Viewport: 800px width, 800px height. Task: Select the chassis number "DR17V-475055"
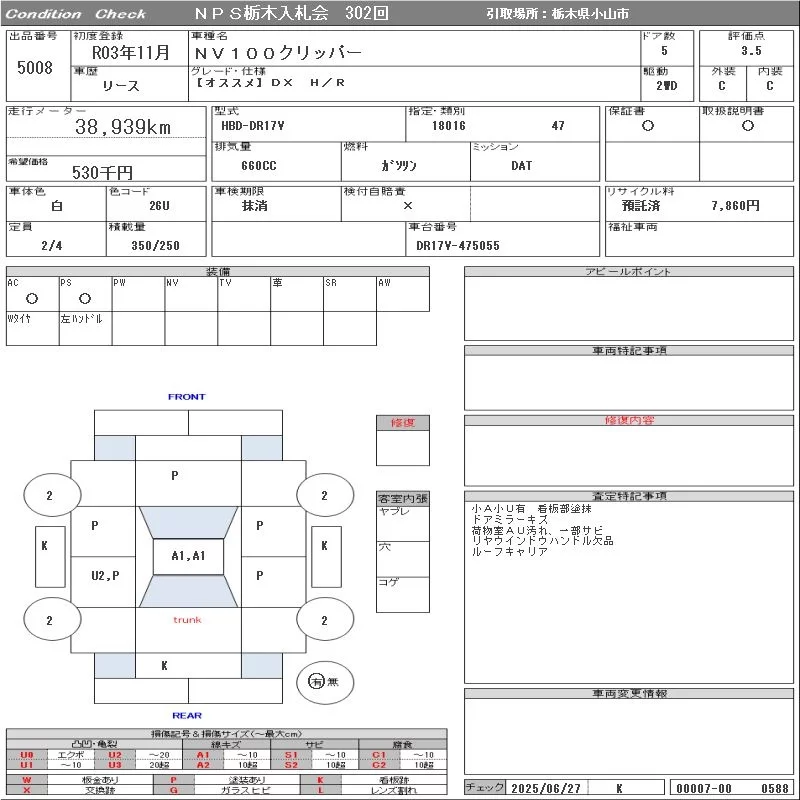coord(458,245)
